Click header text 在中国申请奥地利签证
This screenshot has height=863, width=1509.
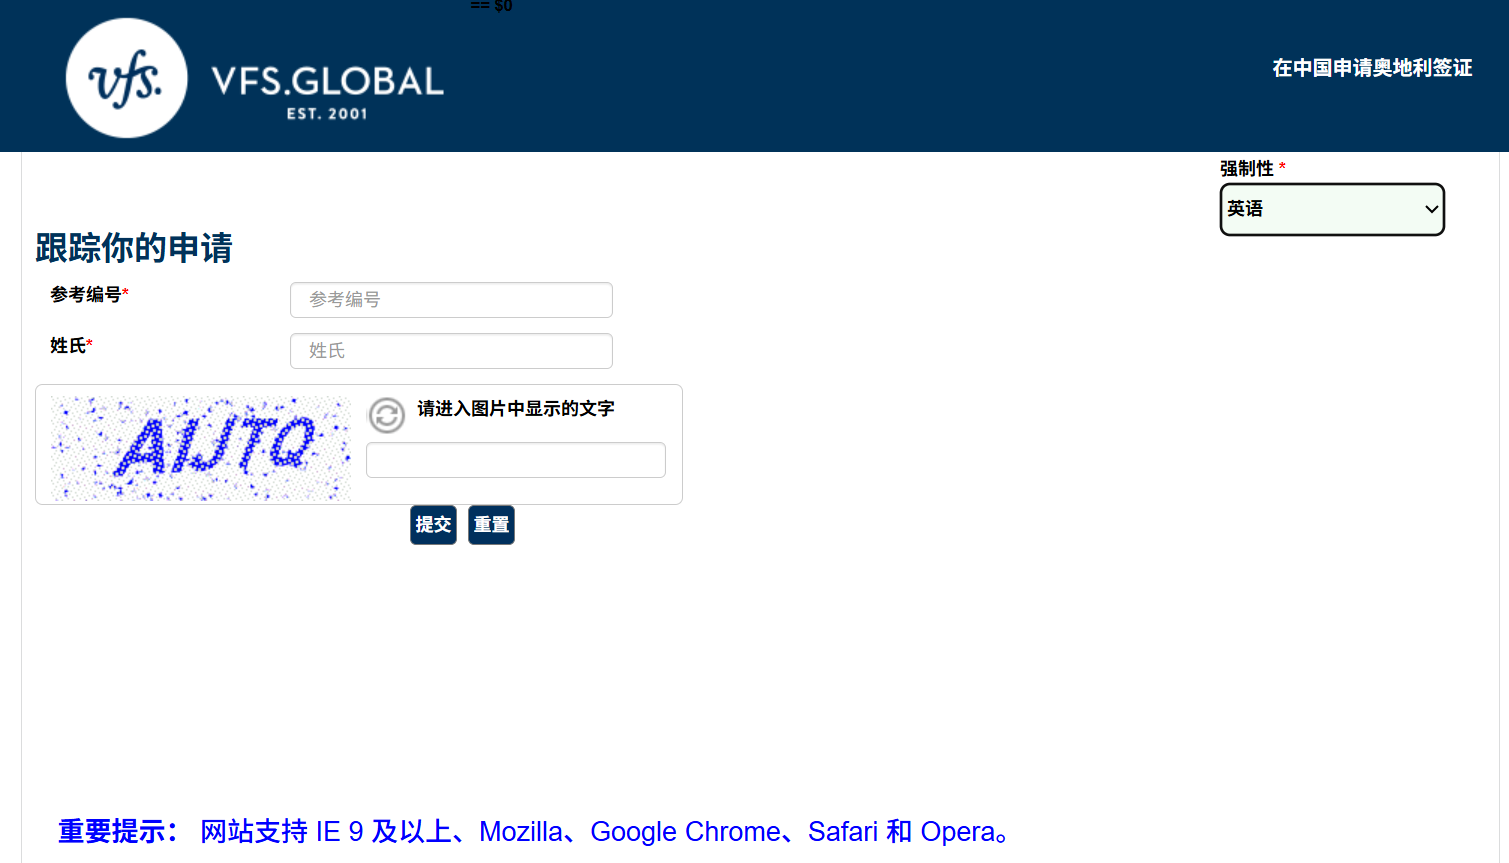tap(1371, 68)
